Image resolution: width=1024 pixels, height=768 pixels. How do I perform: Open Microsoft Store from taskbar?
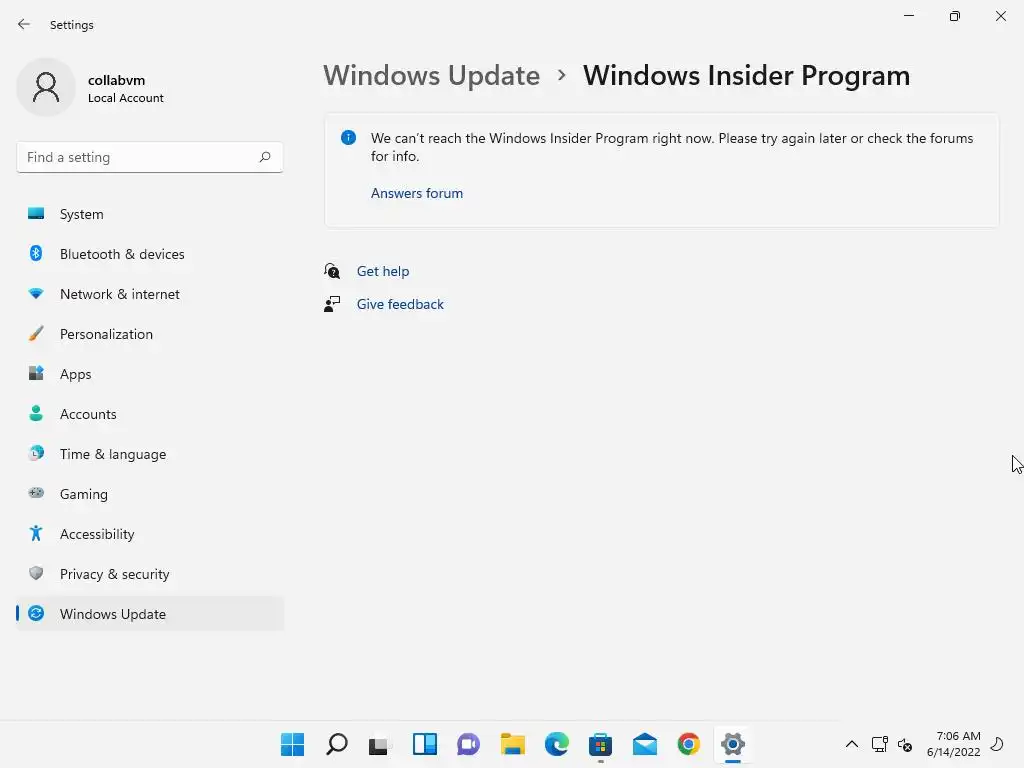point(600,744)
